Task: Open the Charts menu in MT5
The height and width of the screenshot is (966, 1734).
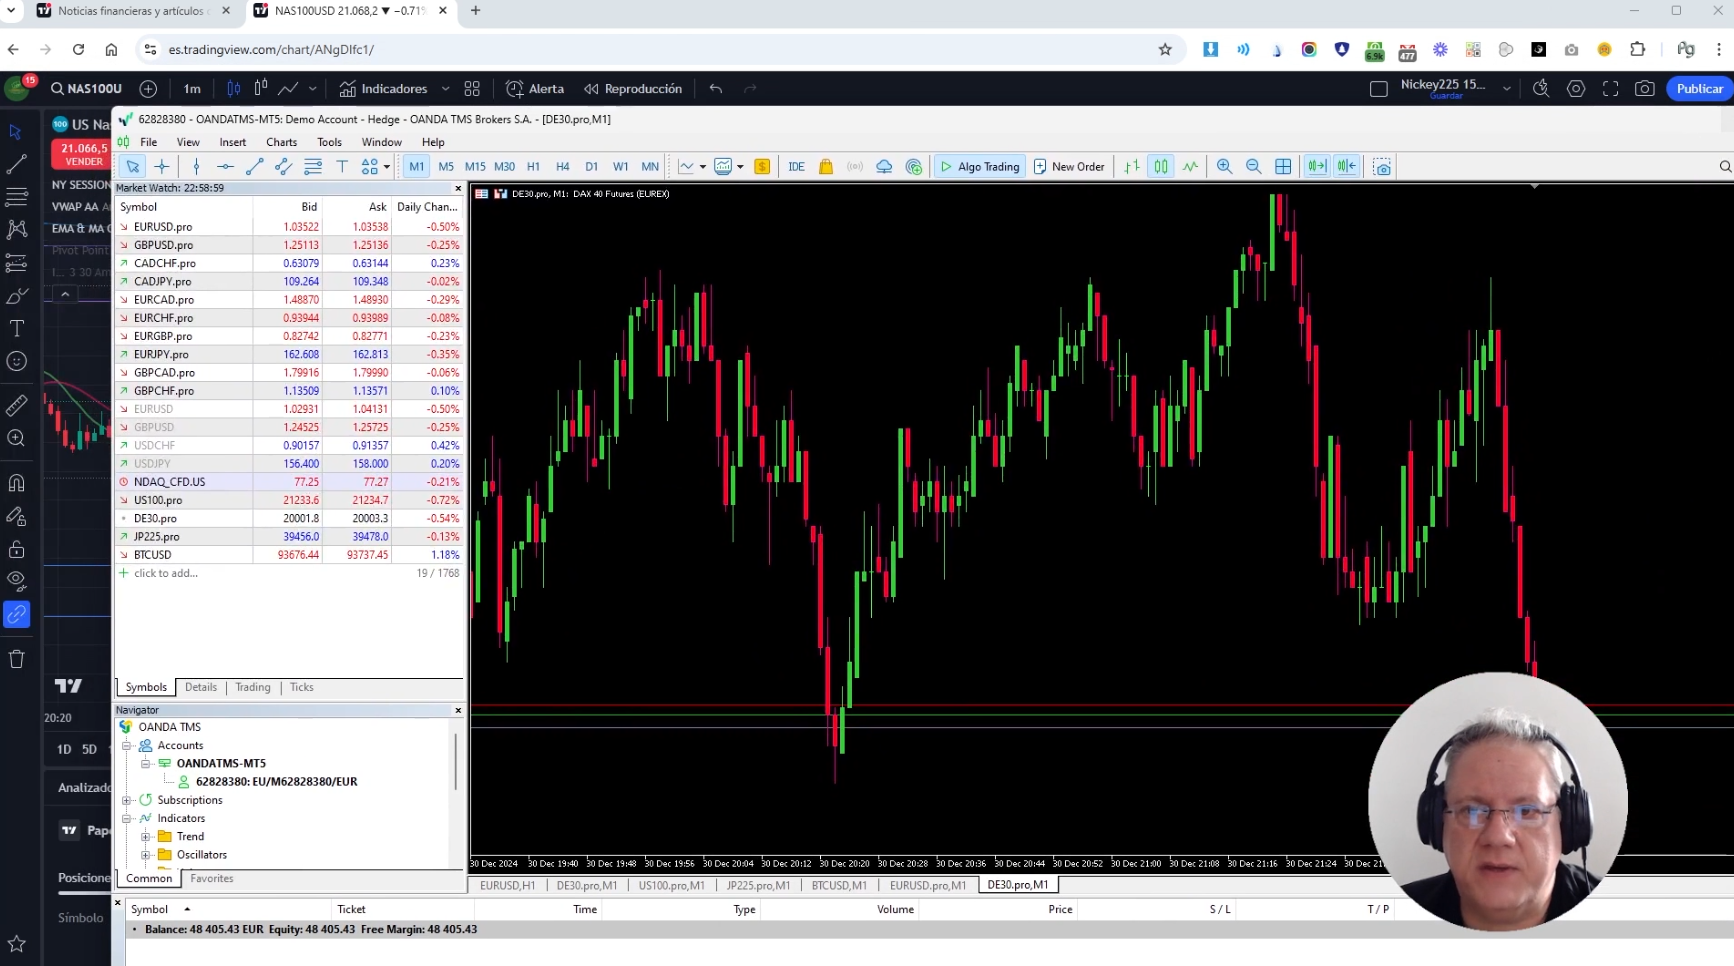Action: pyautogui.click(x=281, y=141)
